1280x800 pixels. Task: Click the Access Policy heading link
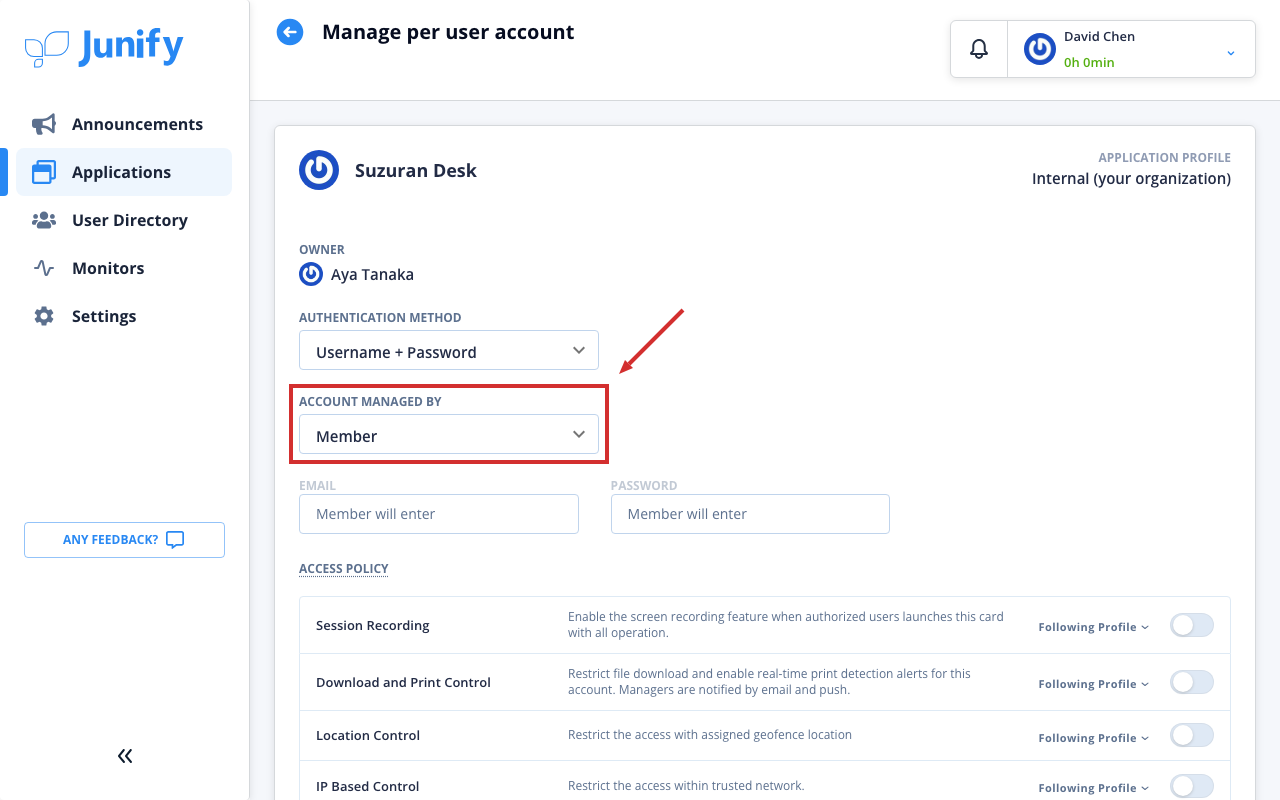(344, 569)
